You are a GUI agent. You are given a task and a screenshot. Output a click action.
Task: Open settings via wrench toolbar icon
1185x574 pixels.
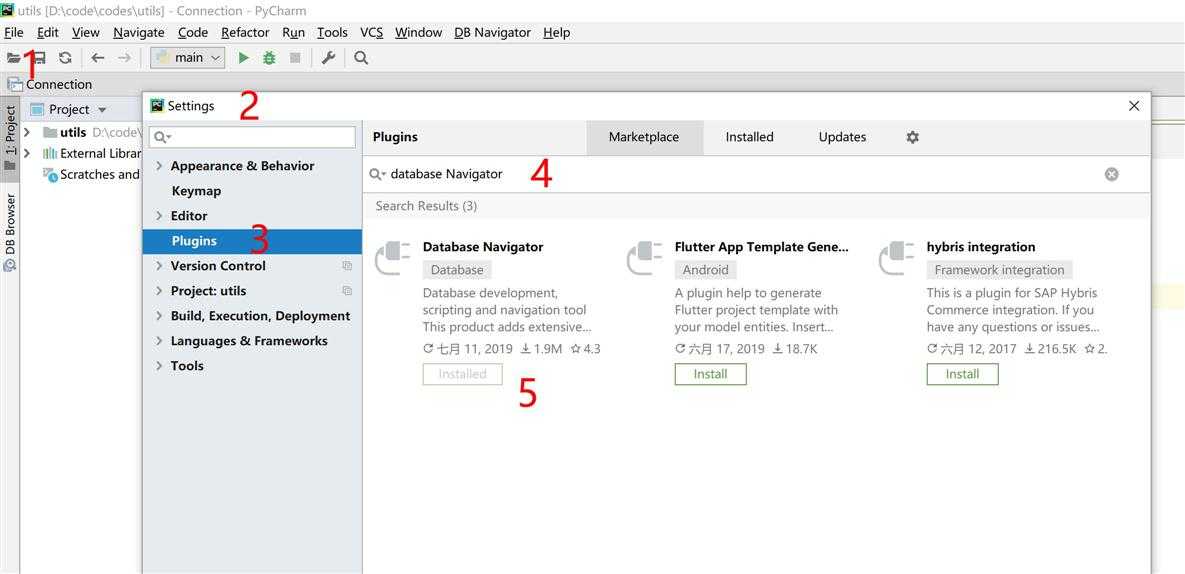tap(328, 57)
